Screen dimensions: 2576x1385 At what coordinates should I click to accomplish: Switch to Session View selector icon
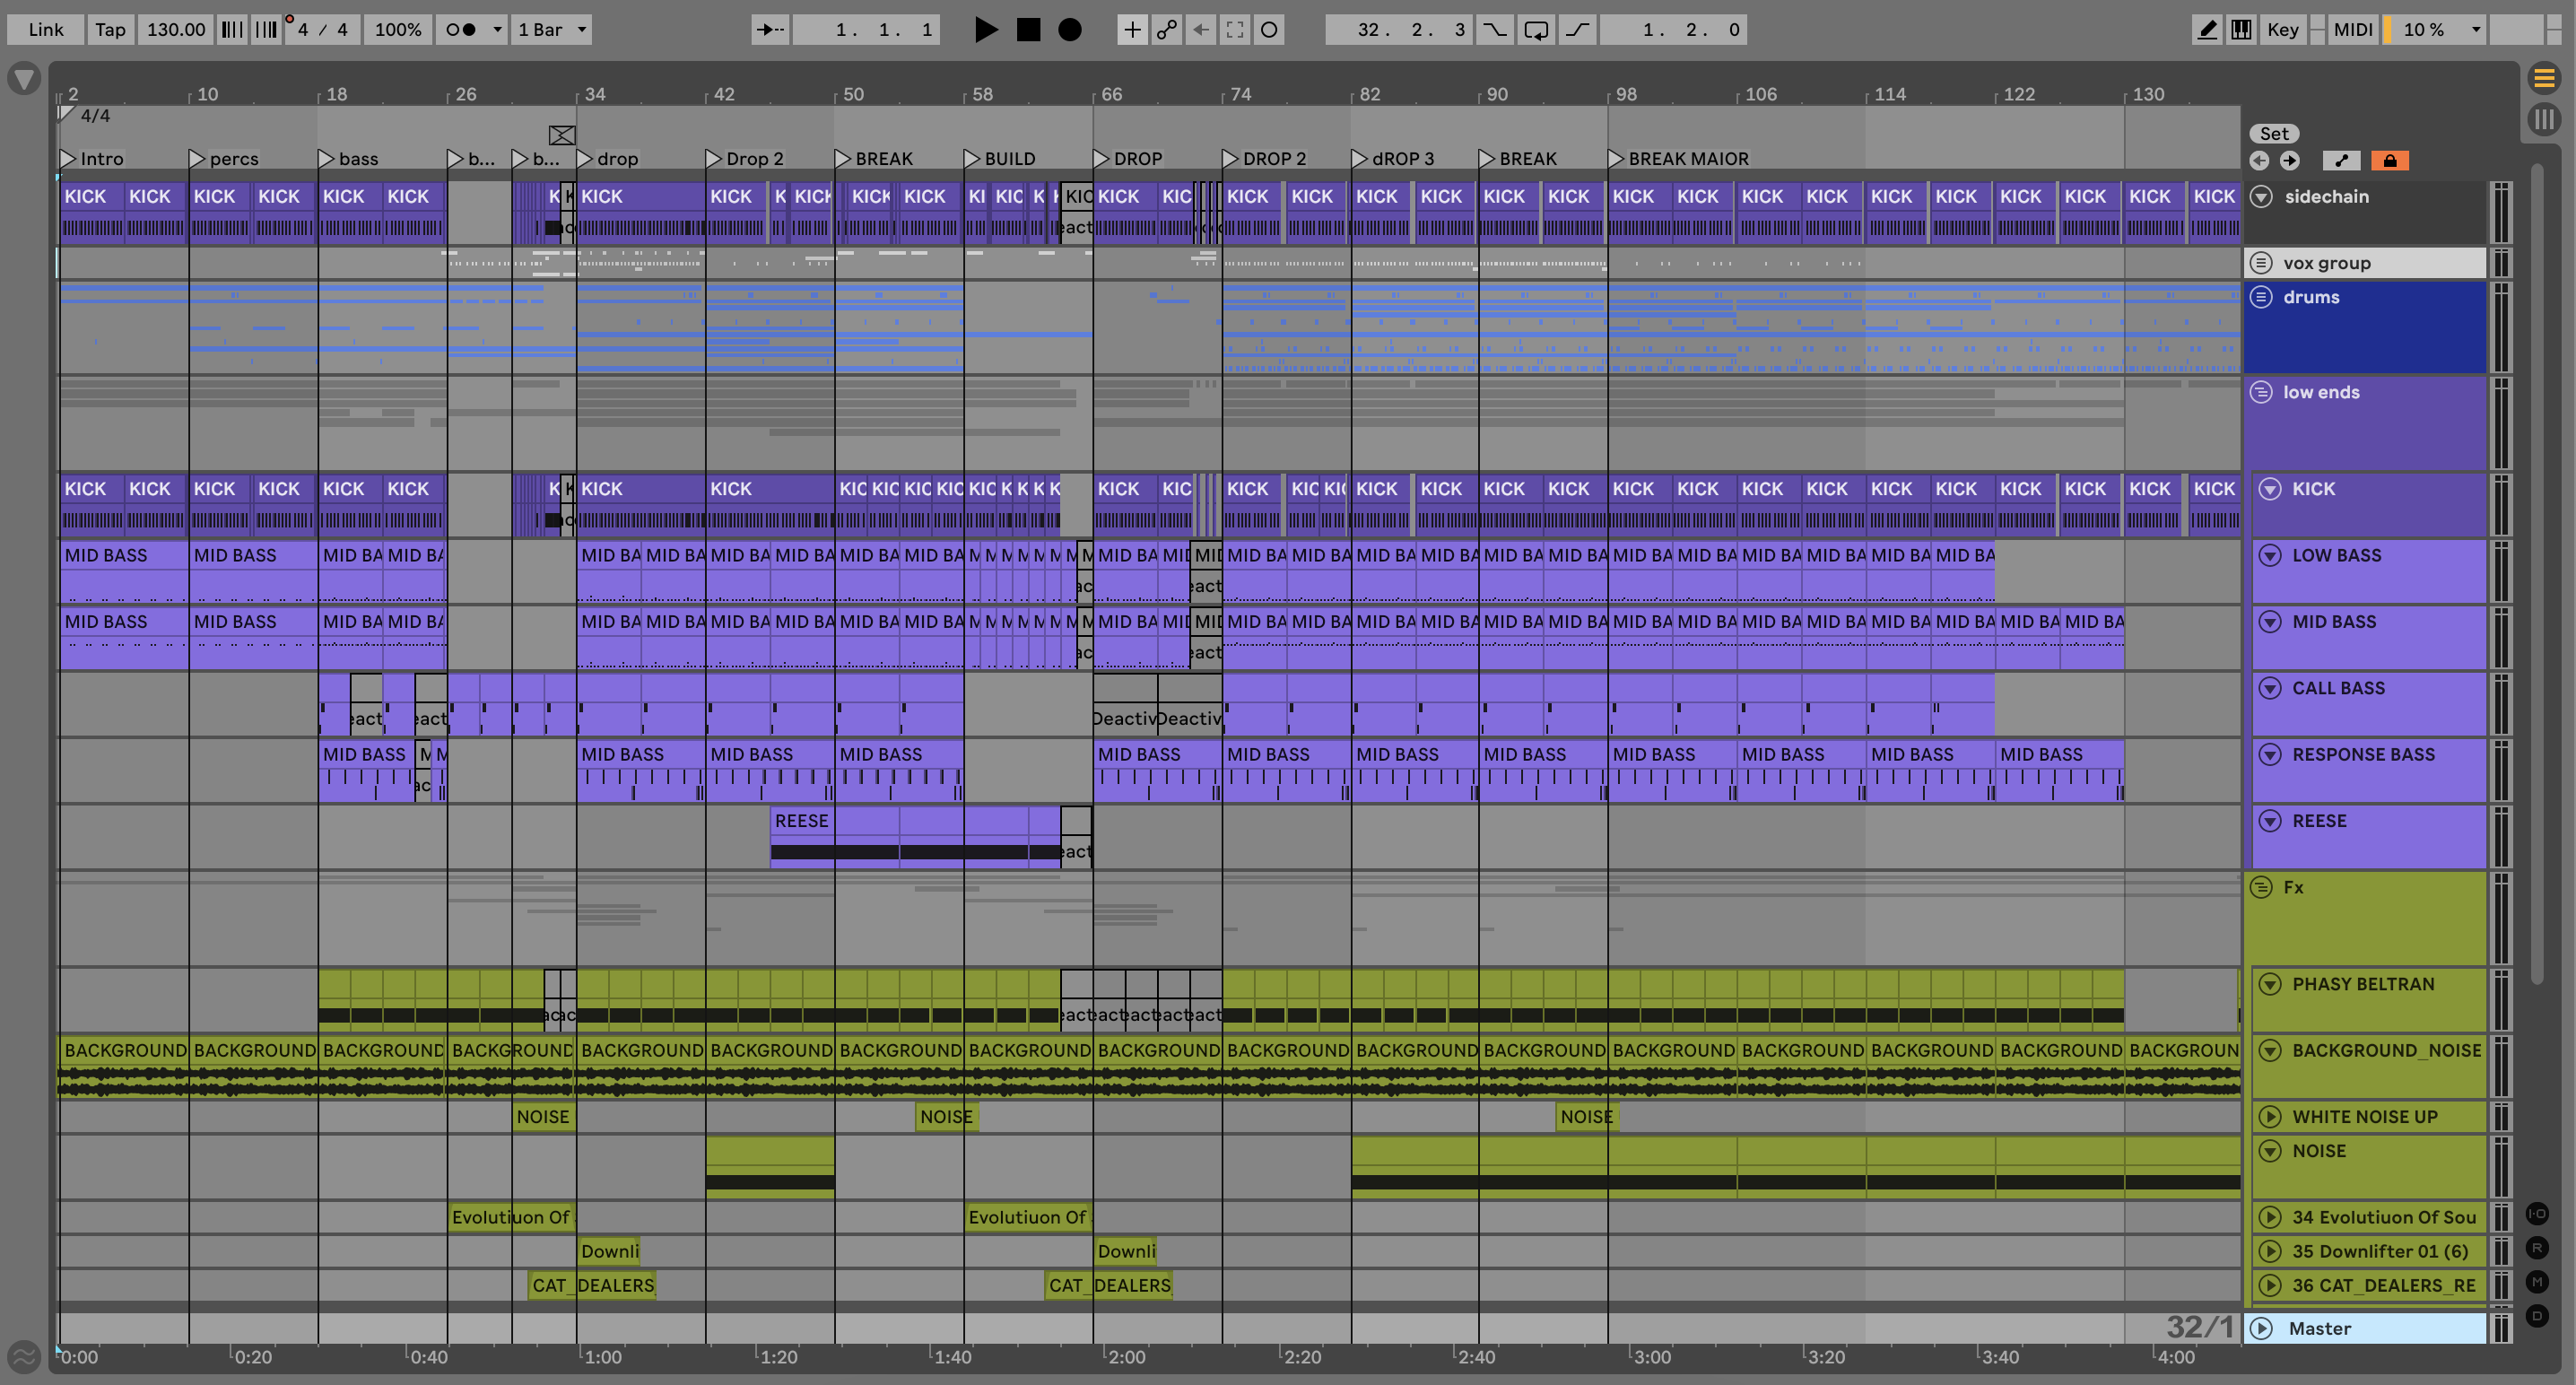pyautogui.click(x=2544, y=120)
